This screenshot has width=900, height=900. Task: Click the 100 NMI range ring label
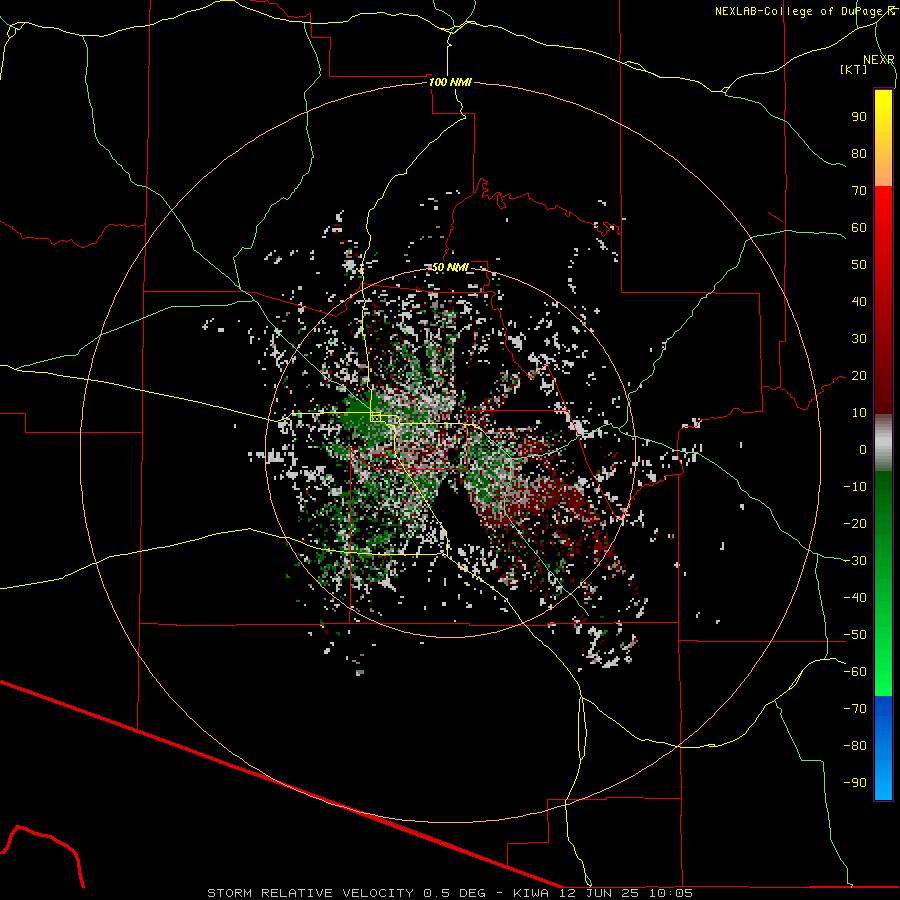450,82
